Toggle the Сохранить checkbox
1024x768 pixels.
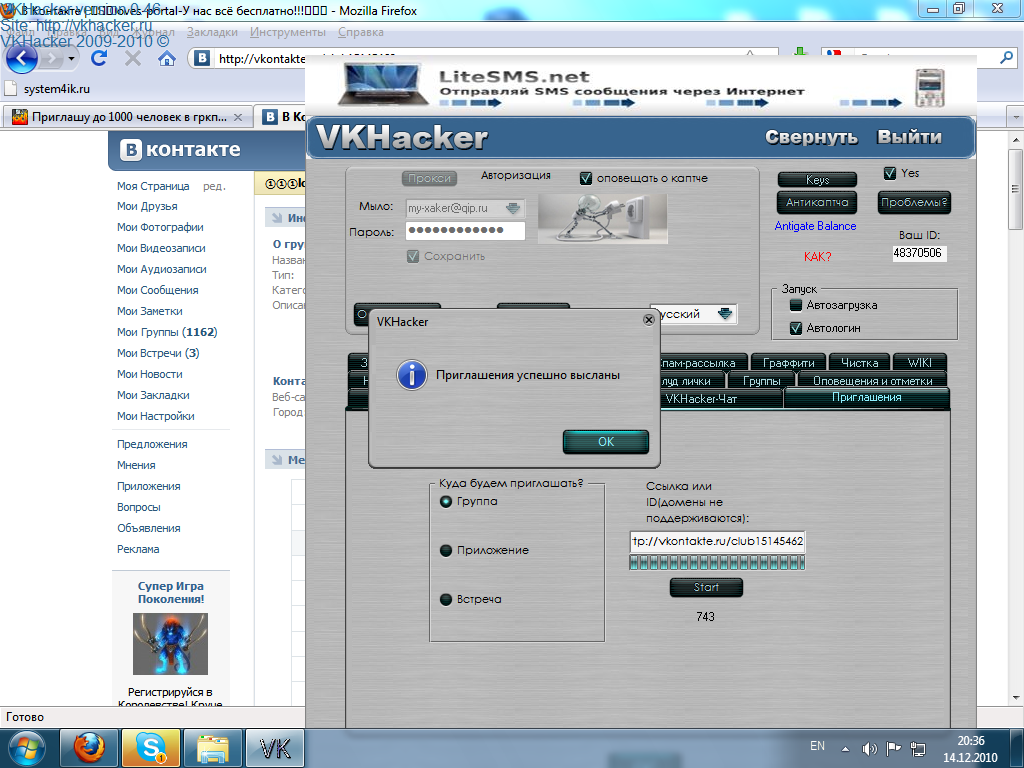413,257
